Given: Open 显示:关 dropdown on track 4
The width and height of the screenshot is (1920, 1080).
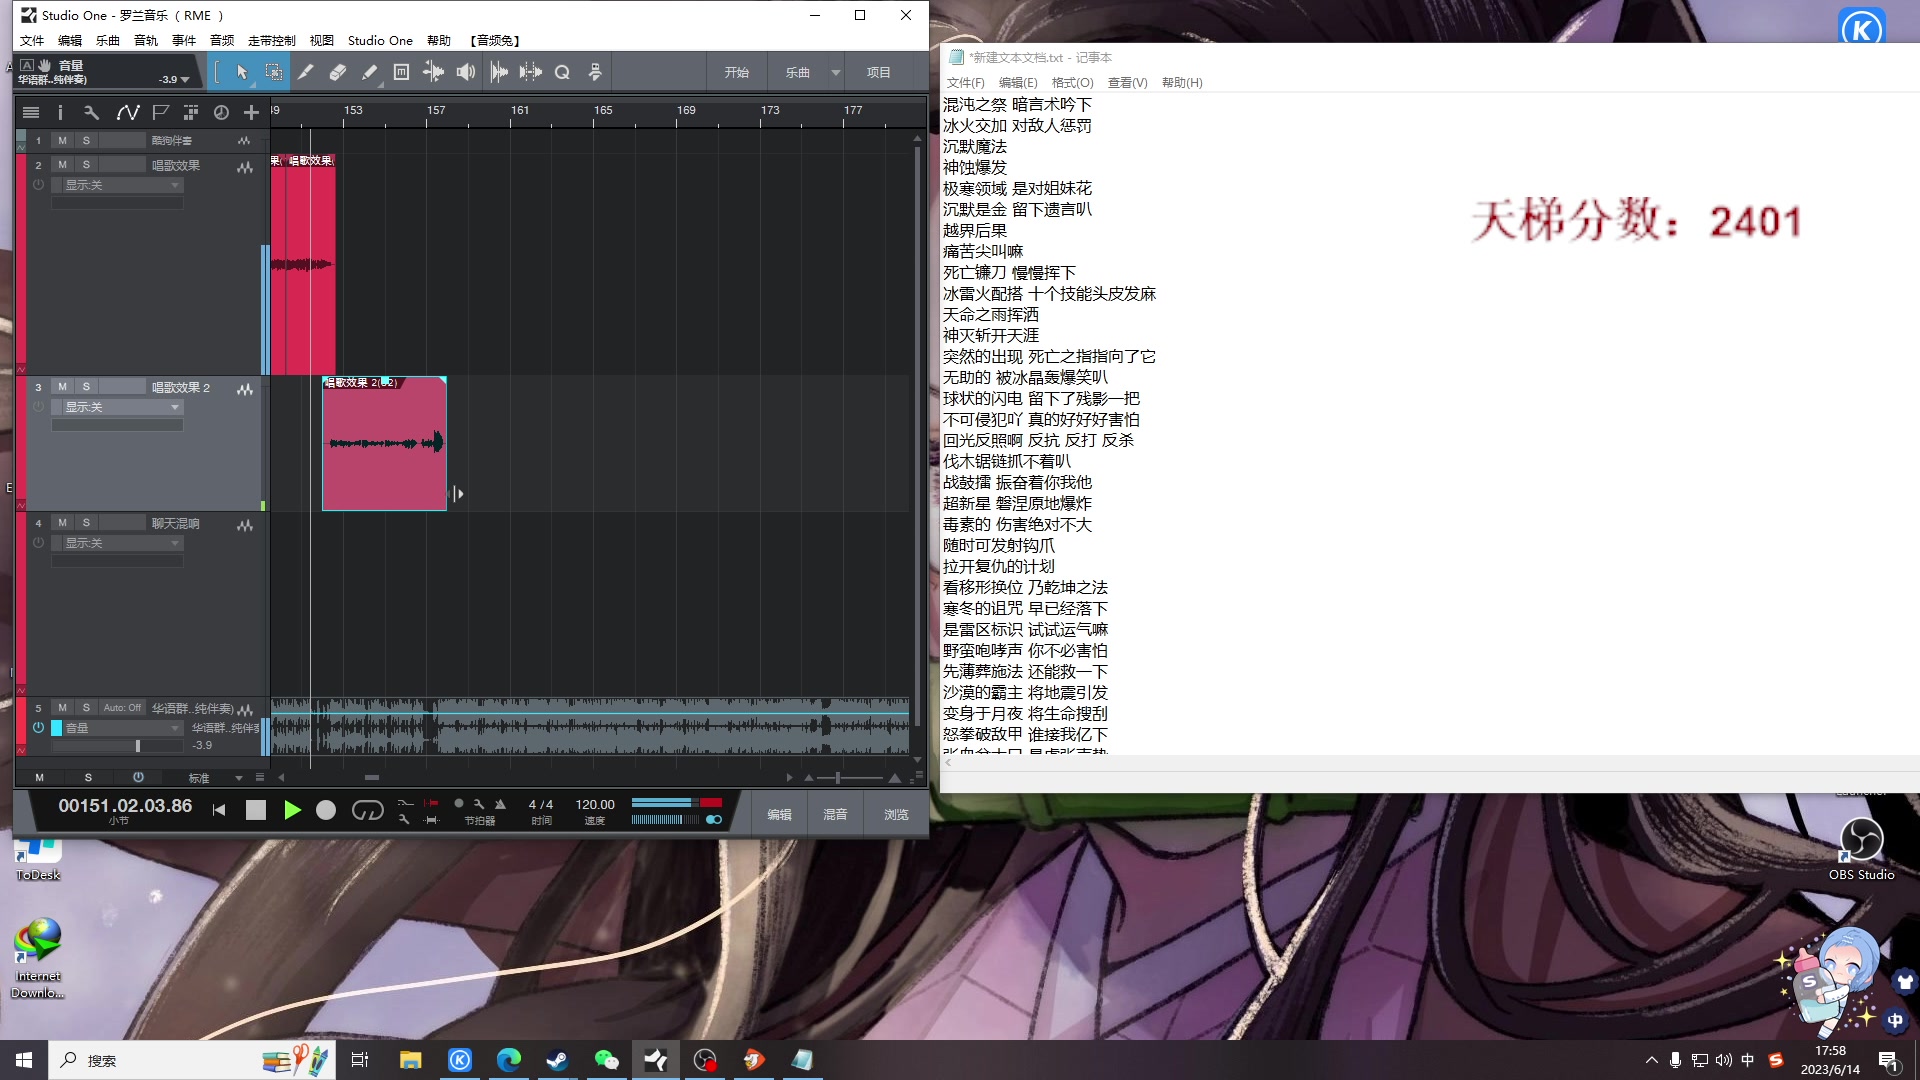Looking at the screenshot, I should [x=117, y=543].
